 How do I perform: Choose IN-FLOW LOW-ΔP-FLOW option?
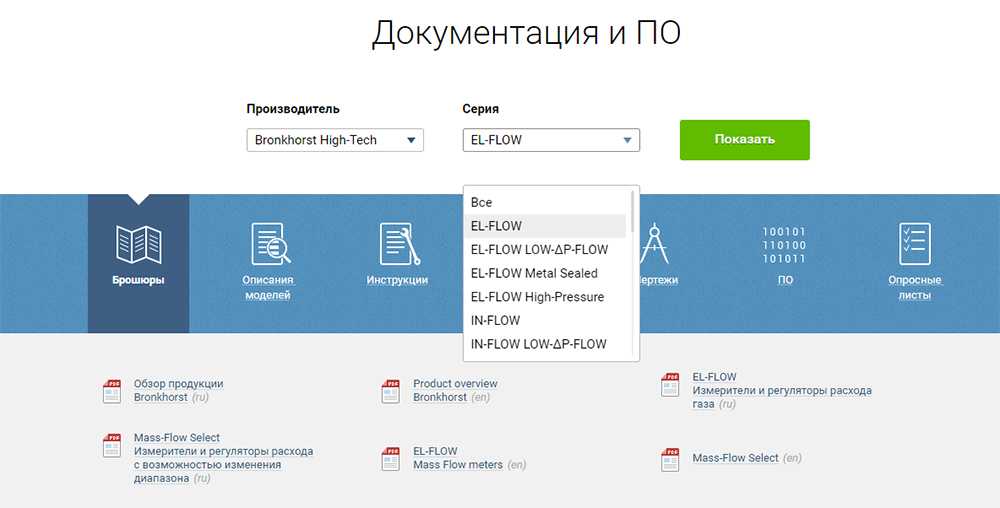[545, 344]
